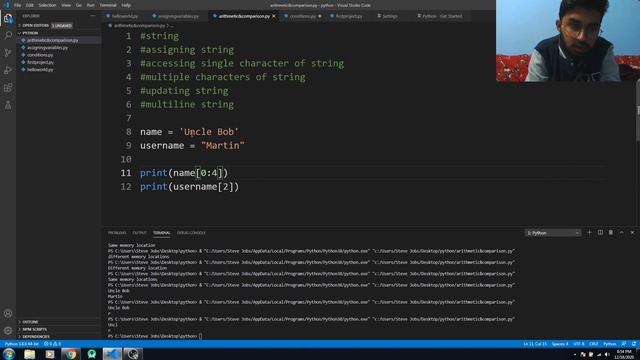Image resolution: width=640 pixels, height=360 pixels.
Task: Click the UTF-8 encoding status item
Action: [x=578, y=344]
